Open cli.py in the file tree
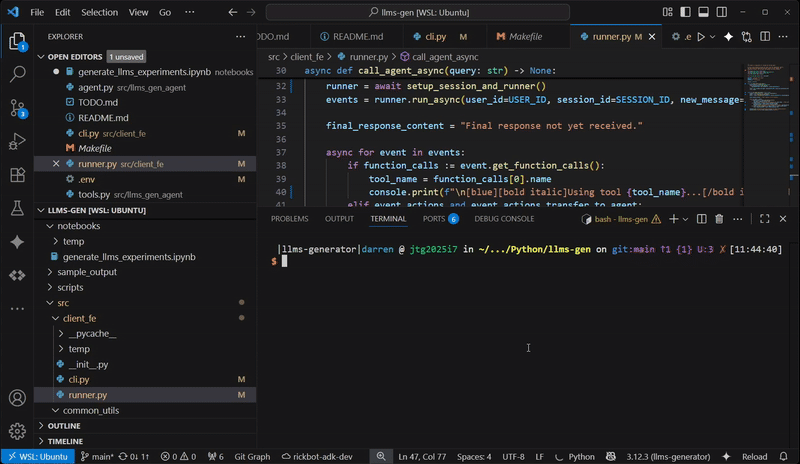The height and width of the screenshot is (464, 800). [78, 380]
